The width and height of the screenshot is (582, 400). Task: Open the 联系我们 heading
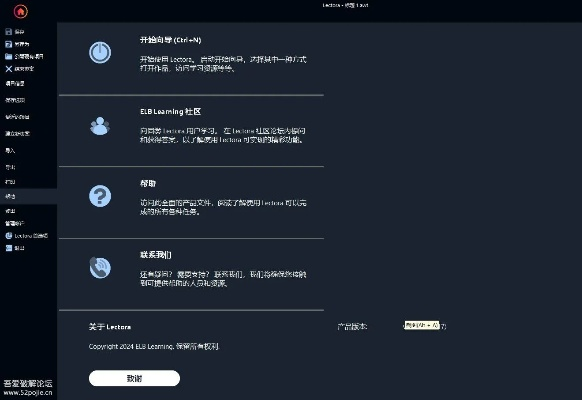(156, 255)
